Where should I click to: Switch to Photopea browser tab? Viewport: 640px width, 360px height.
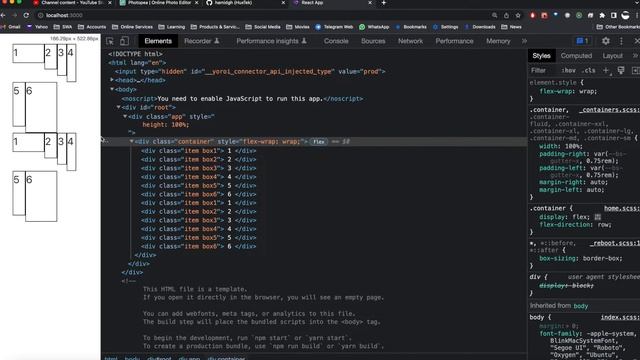click(159, 3)
